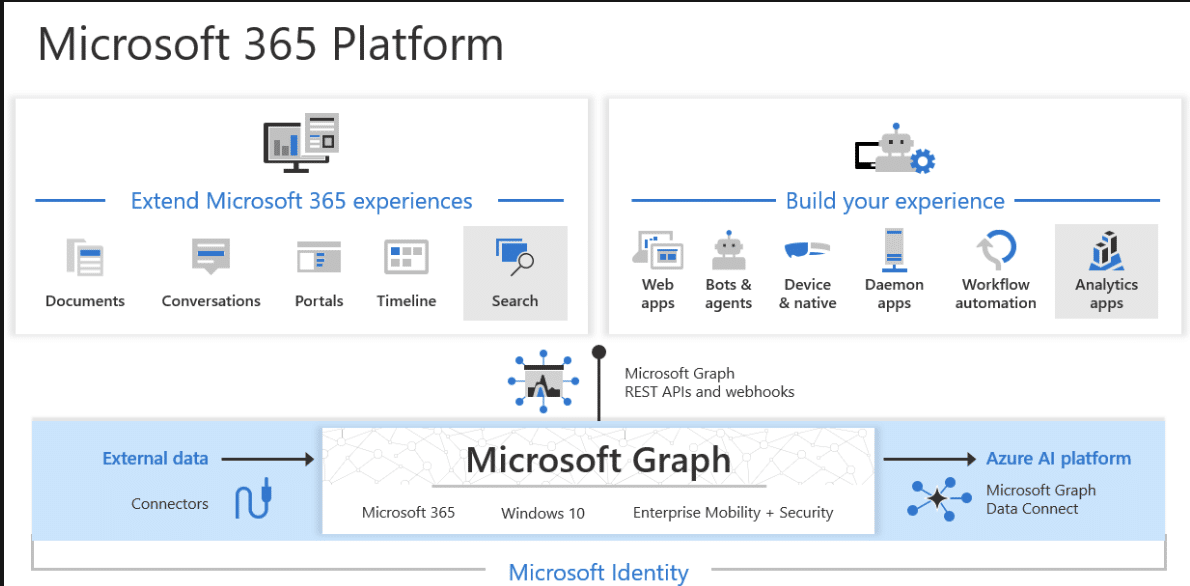Click the Search magnifier icon
The image size is (1190, 586).
tap(515, 257)
